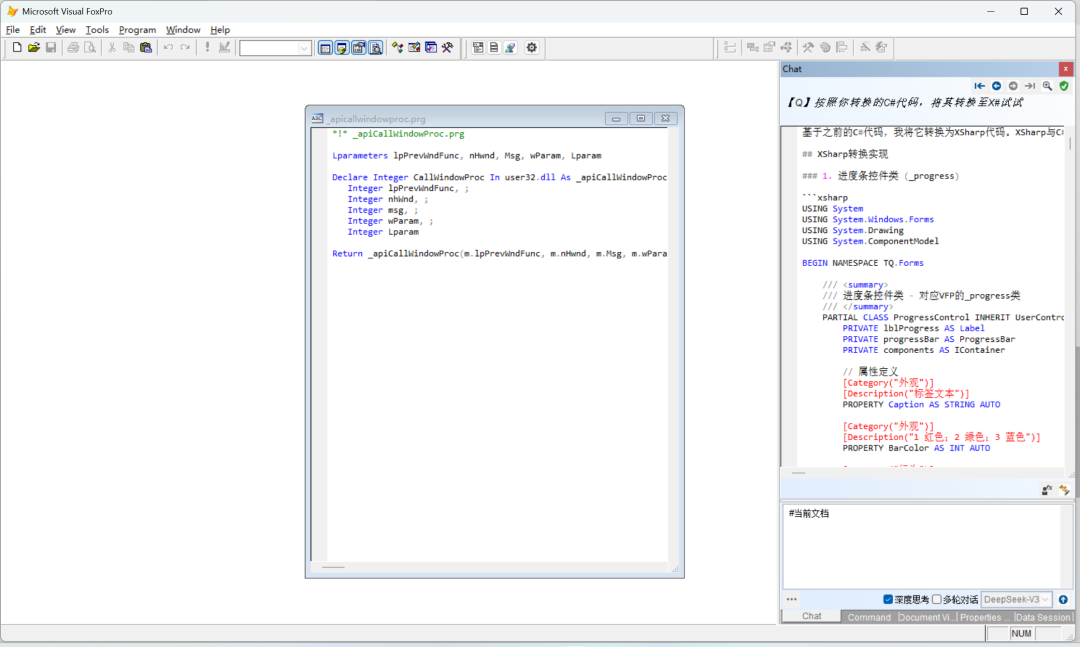1080x647 pixels.
Task: Switch to the Data Session tab
Action: click(1043, 617)
